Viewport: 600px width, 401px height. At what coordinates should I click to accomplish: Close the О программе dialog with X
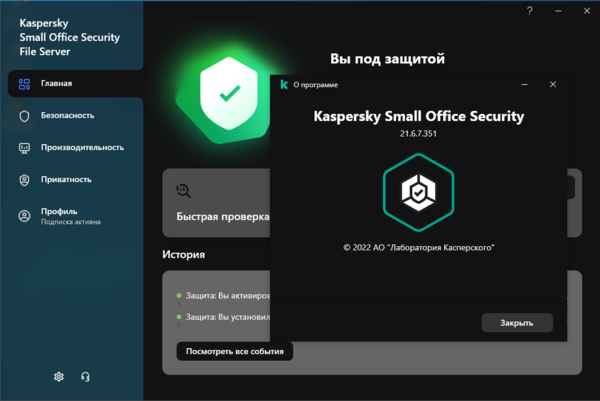[553, 84]
